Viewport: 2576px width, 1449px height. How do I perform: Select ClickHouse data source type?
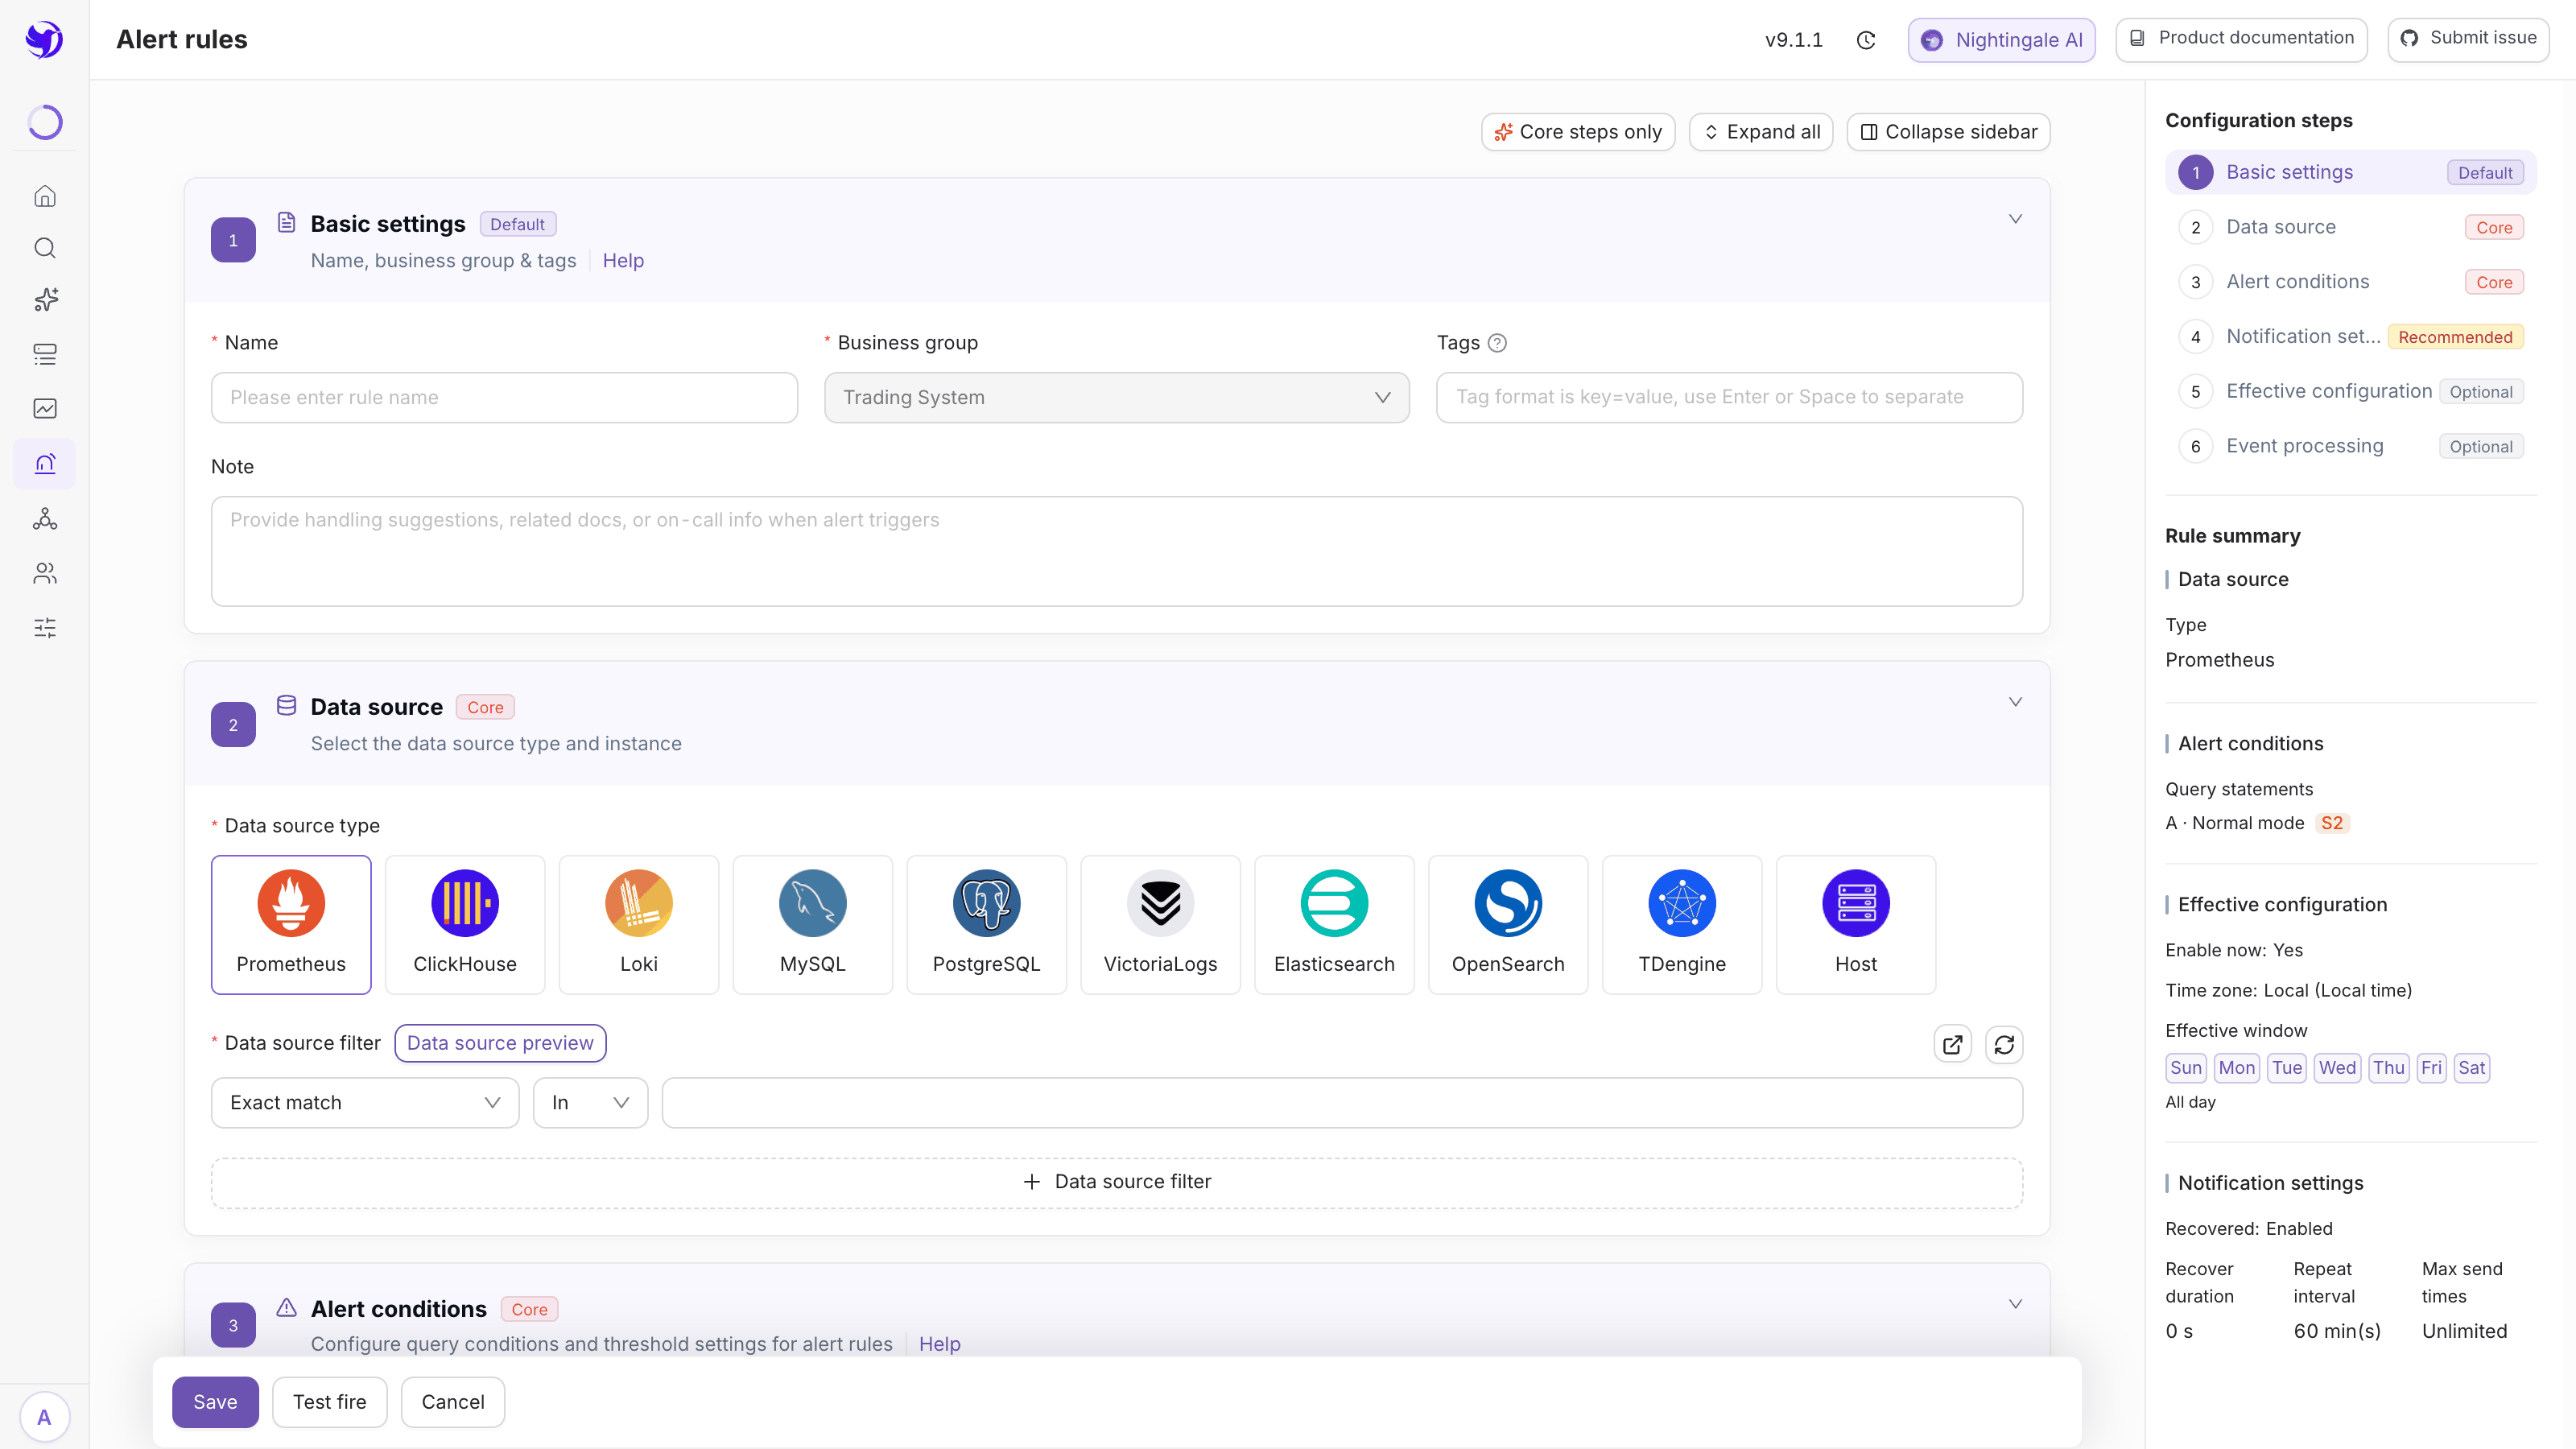click(x=465, y=925)
